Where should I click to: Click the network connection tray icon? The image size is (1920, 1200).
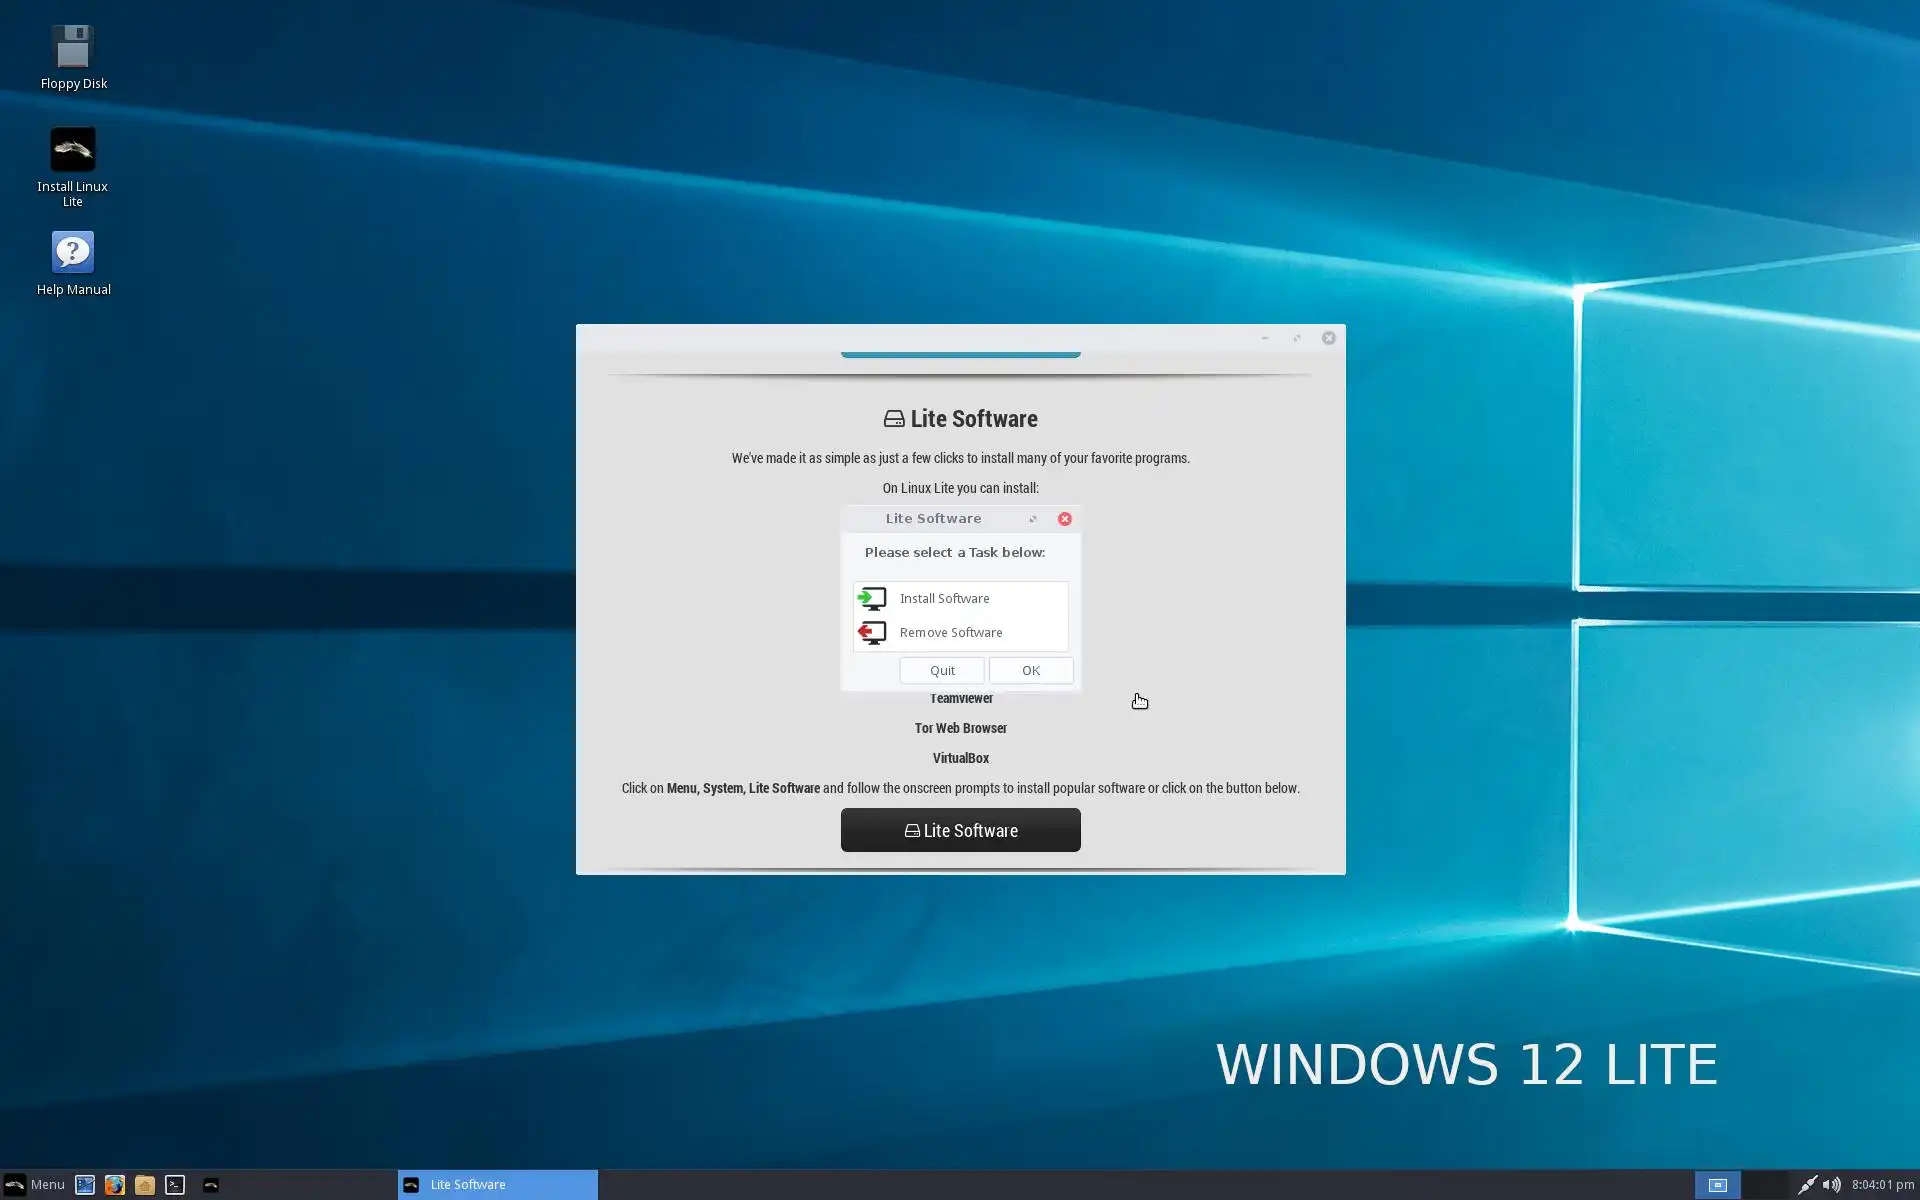(x=1806, y=1184)
